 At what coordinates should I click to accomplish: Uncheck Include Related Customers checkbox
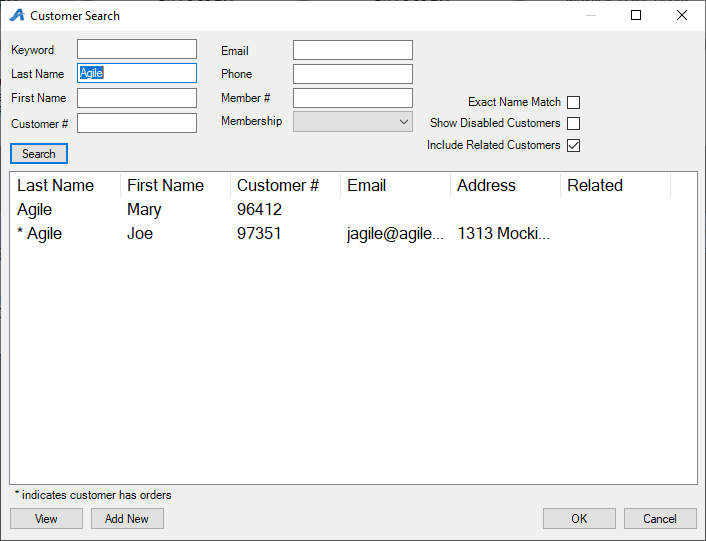(x=573, y=146)
